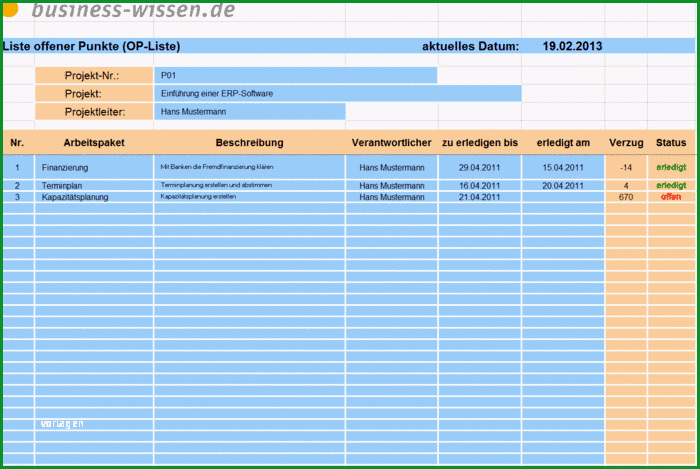700x469 pixels.
Task: Select the 'Beschreibung' column header
Action: pos(250,143)
